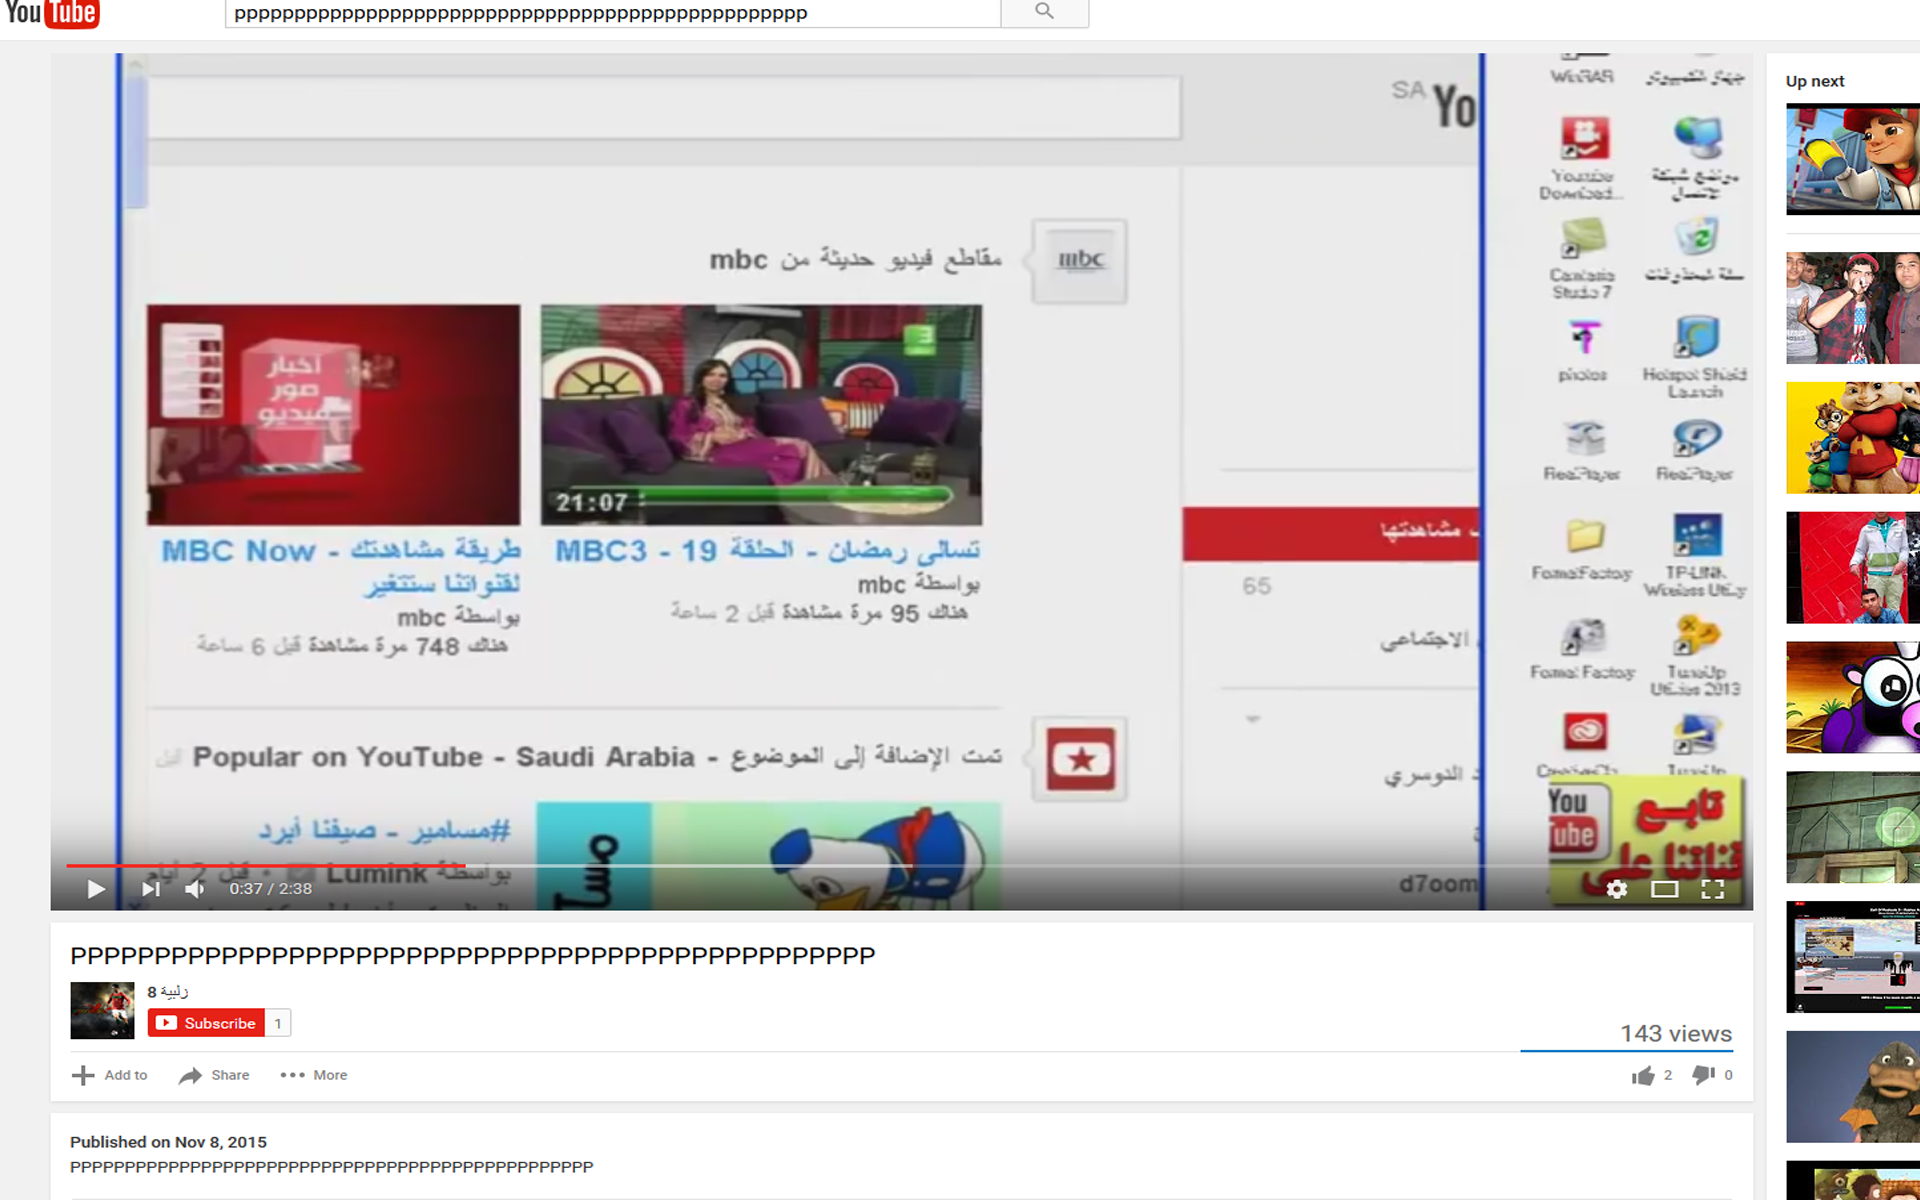Image resolution: width=1920 pixels, height=1200 pixels.
Task: Click the video title made of P's
Action: [x=472, y=956]
